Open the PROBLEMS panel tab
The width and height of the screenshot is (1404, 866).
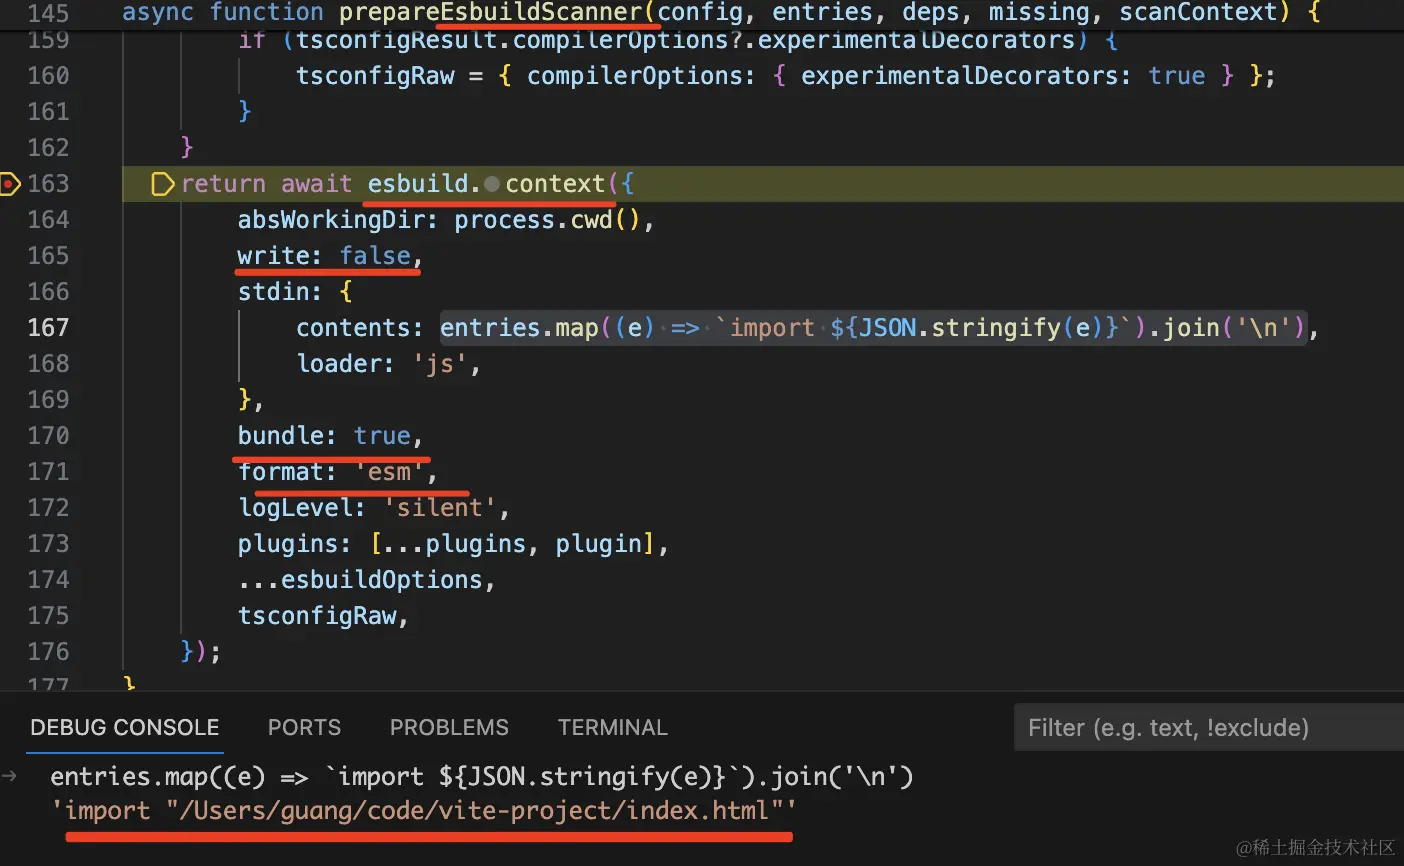[449, 728]
